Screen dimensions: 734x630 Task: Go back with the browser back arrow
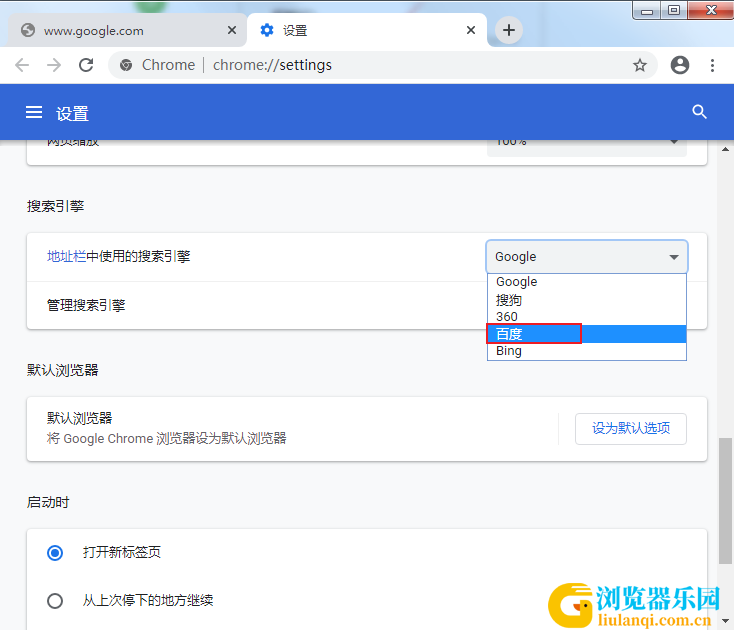point(22,65)
